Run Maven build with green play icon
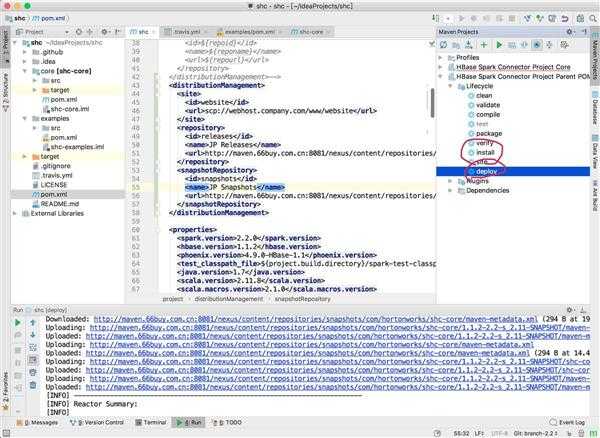600x438 pixels. (499, 45)
